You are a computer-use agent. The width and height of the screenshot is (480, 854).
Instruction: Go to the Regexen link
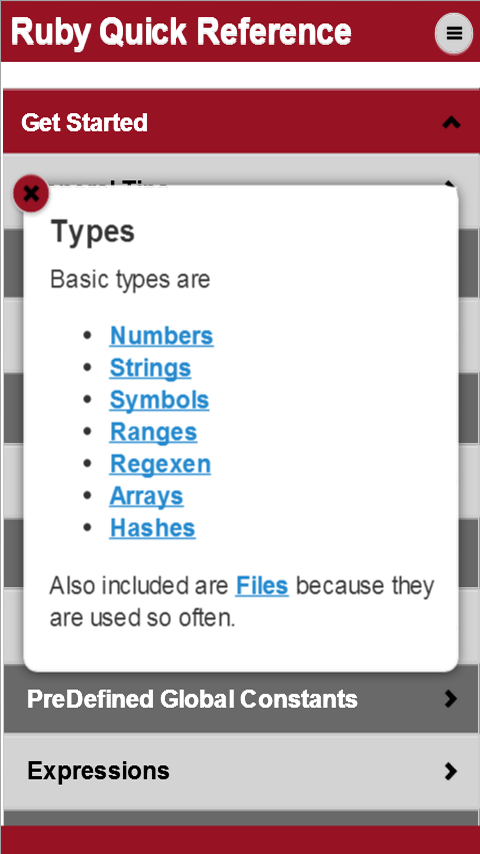pyautogui.click(x=160, y=464)
